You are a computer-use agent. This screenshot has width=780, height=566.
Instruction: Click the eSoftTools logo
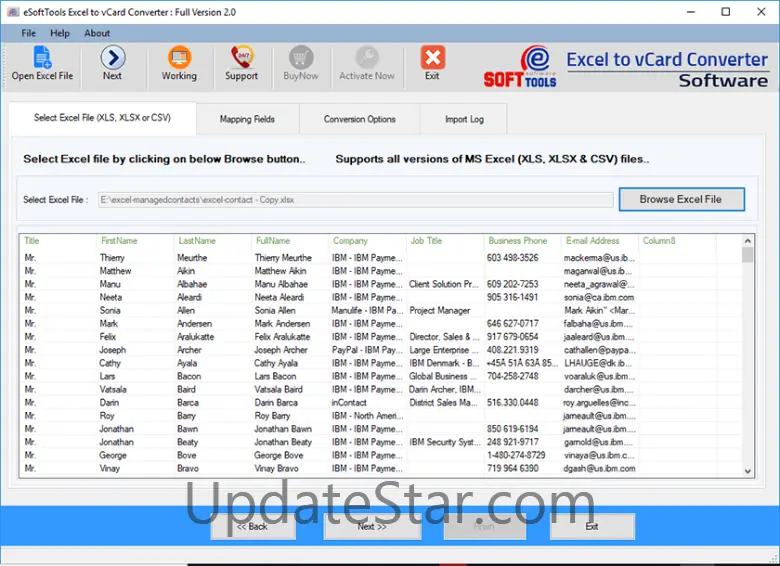point(520,67)
